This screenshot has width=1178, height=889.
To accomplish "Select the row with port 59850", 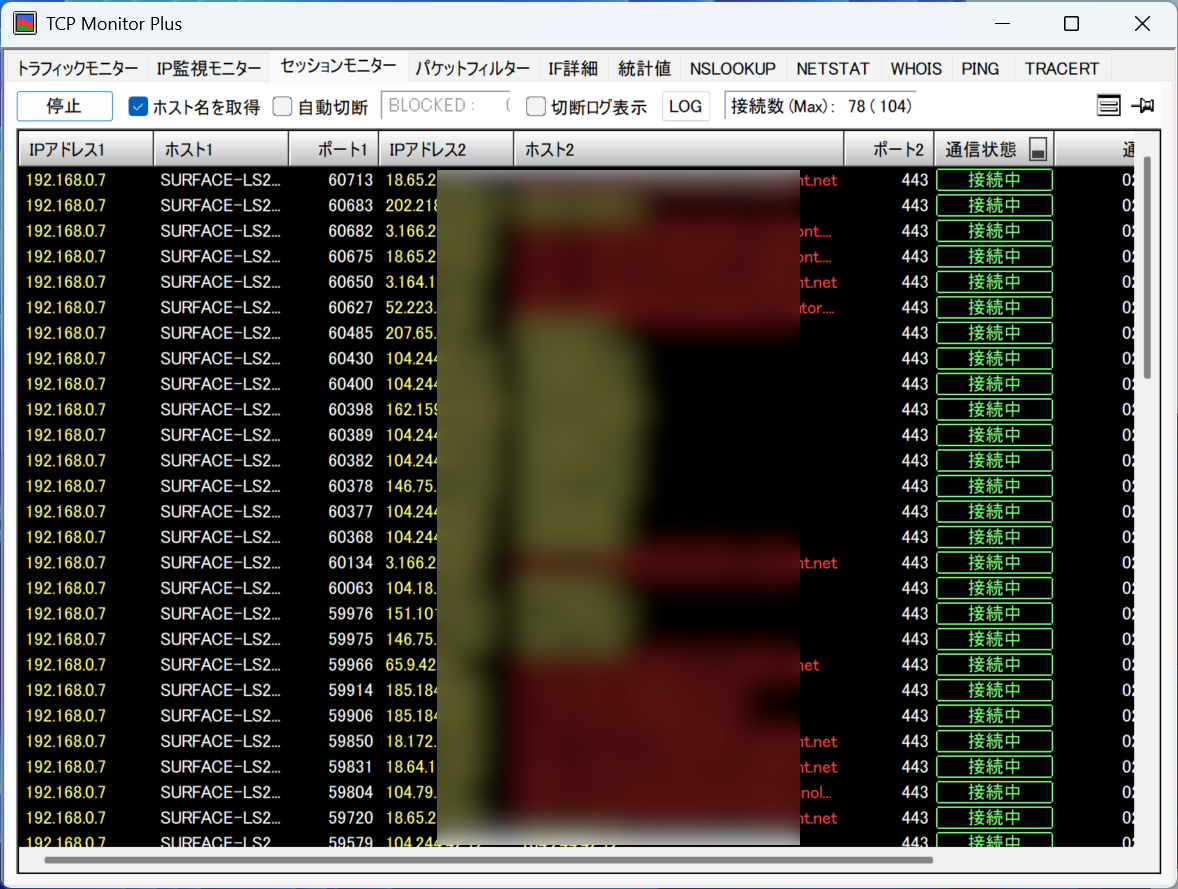I will (x=576, y=742).
